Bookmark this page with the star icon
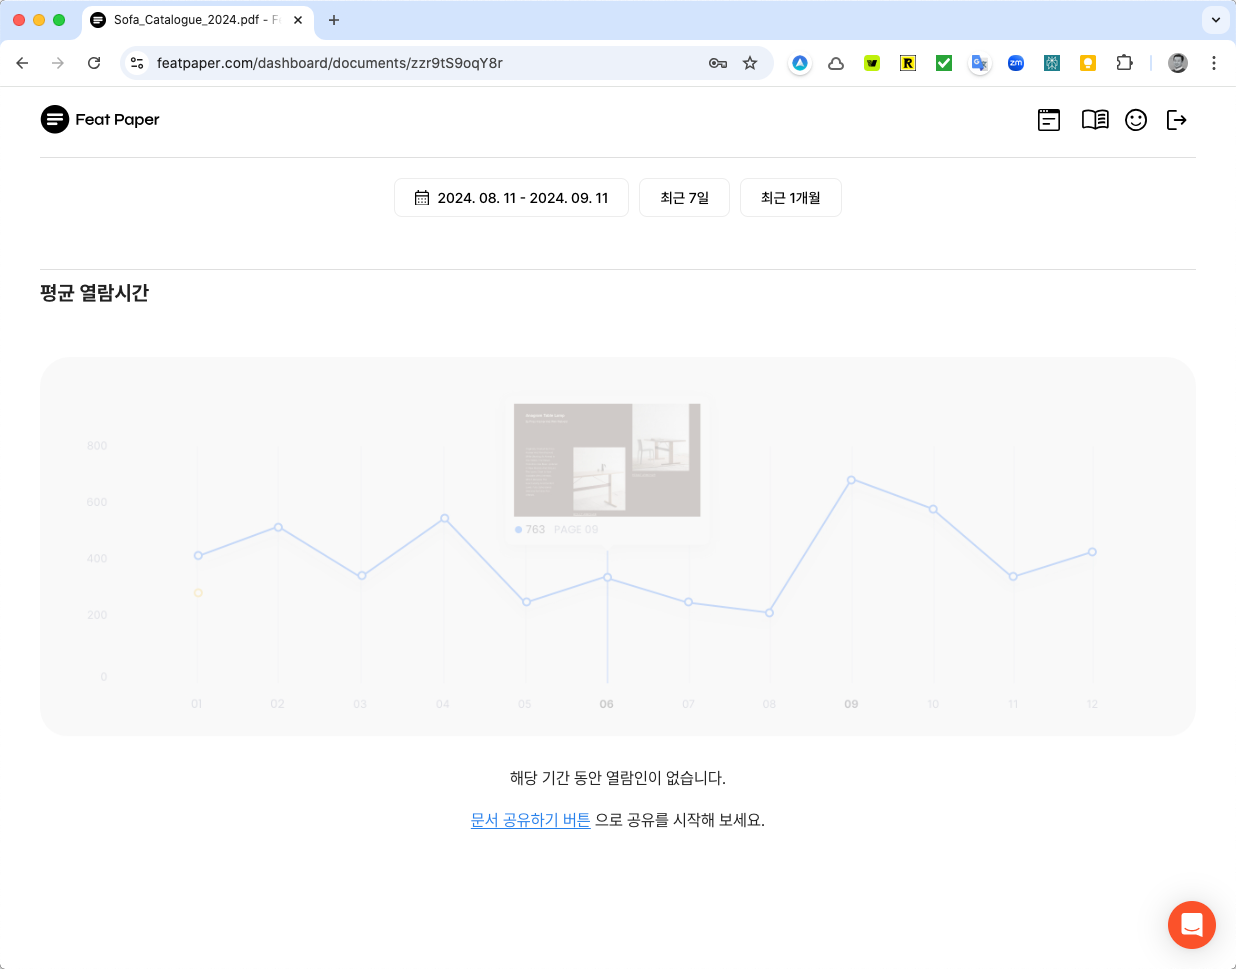 (x=750, y=63)
